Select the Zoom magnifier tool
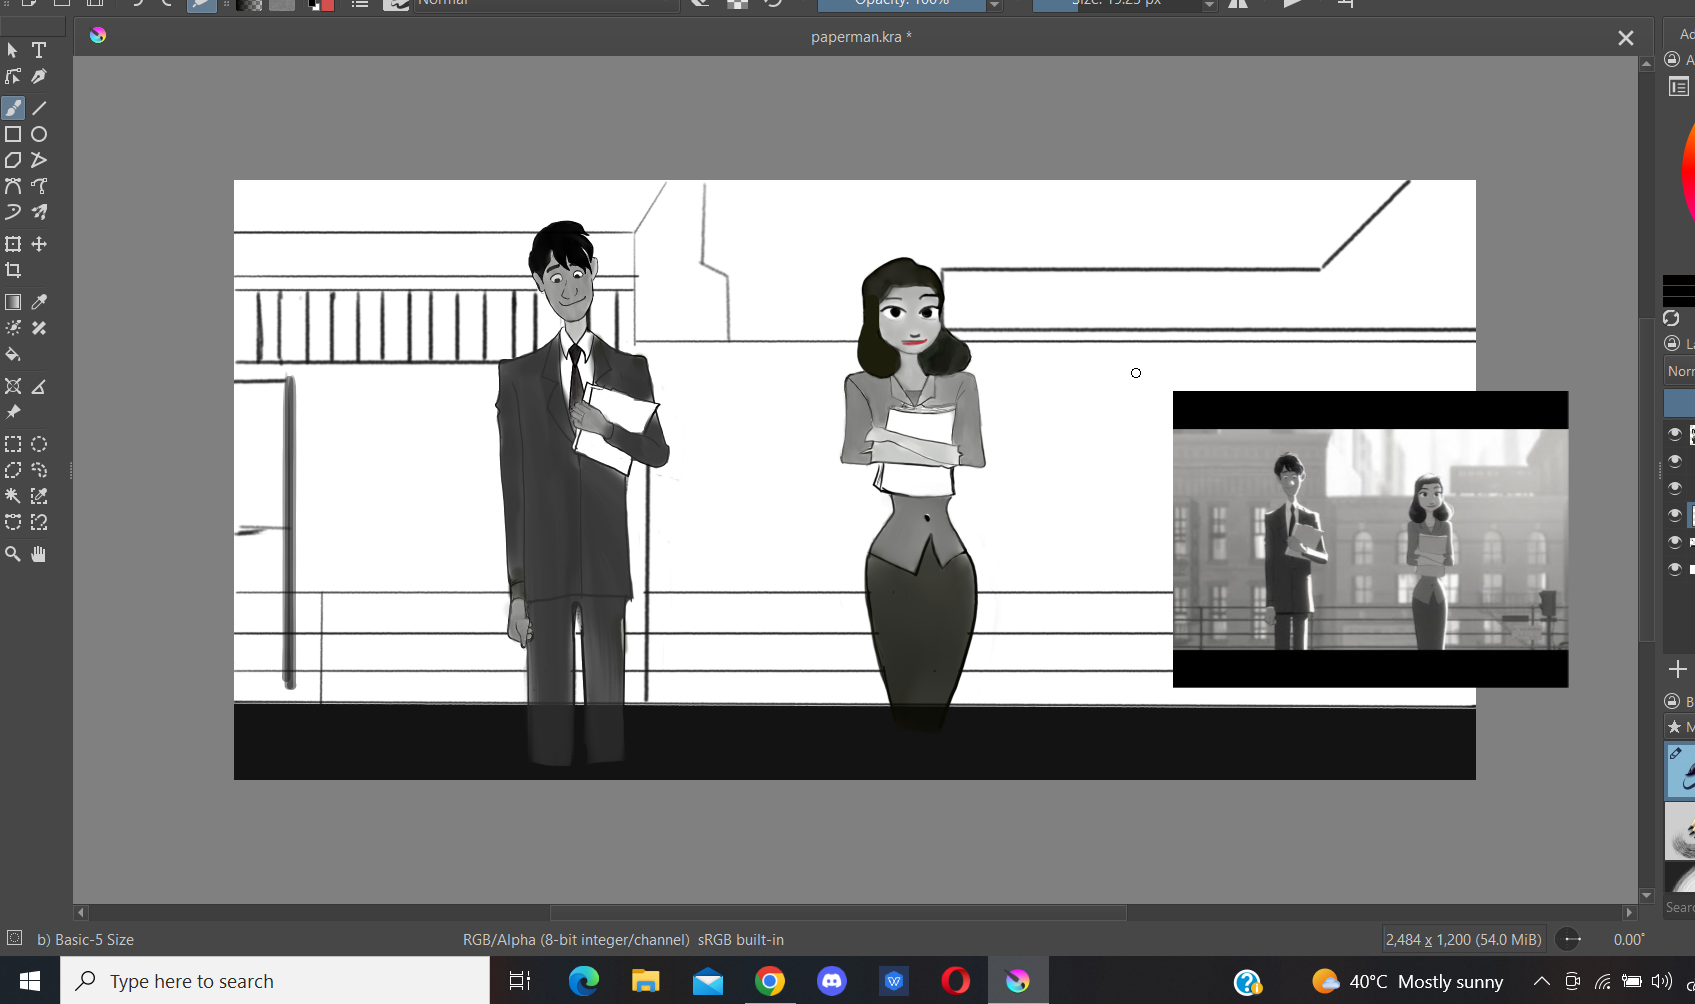The width and height of the screenshot is (1695, 1004). click(13, 554)
